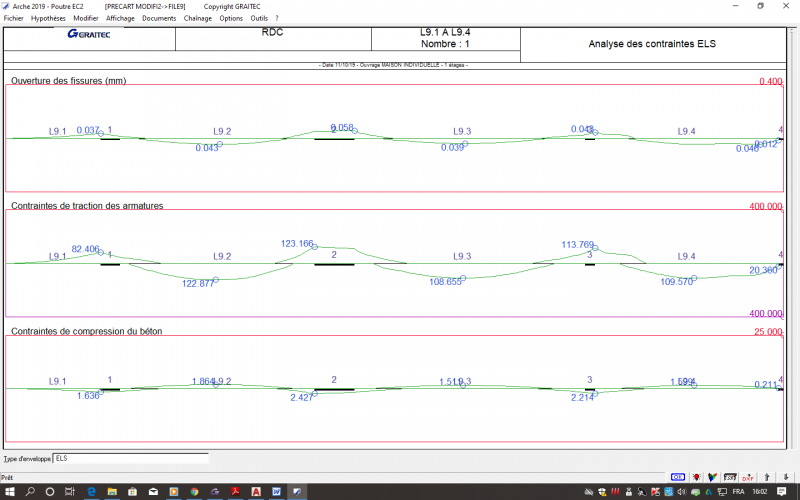The height and width of the screenshot is (500, 800).
Task: Click the volume speaker tray icon
Action: click(682, 492)
